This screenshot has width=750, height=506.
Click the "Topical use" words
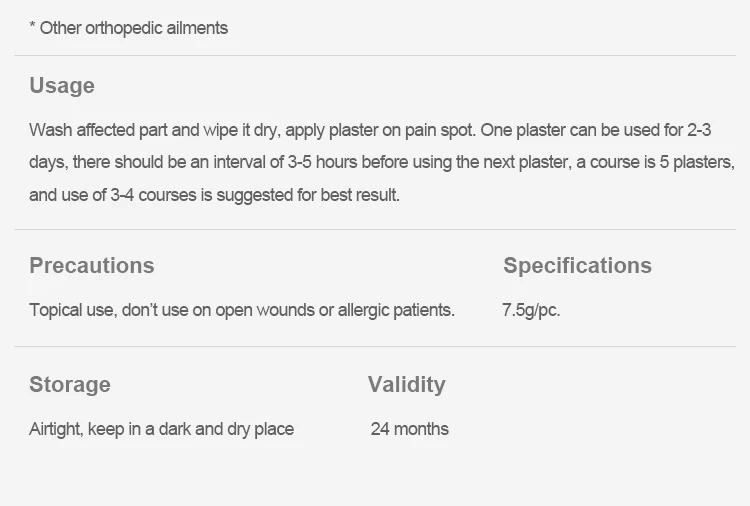pos(71,310)
